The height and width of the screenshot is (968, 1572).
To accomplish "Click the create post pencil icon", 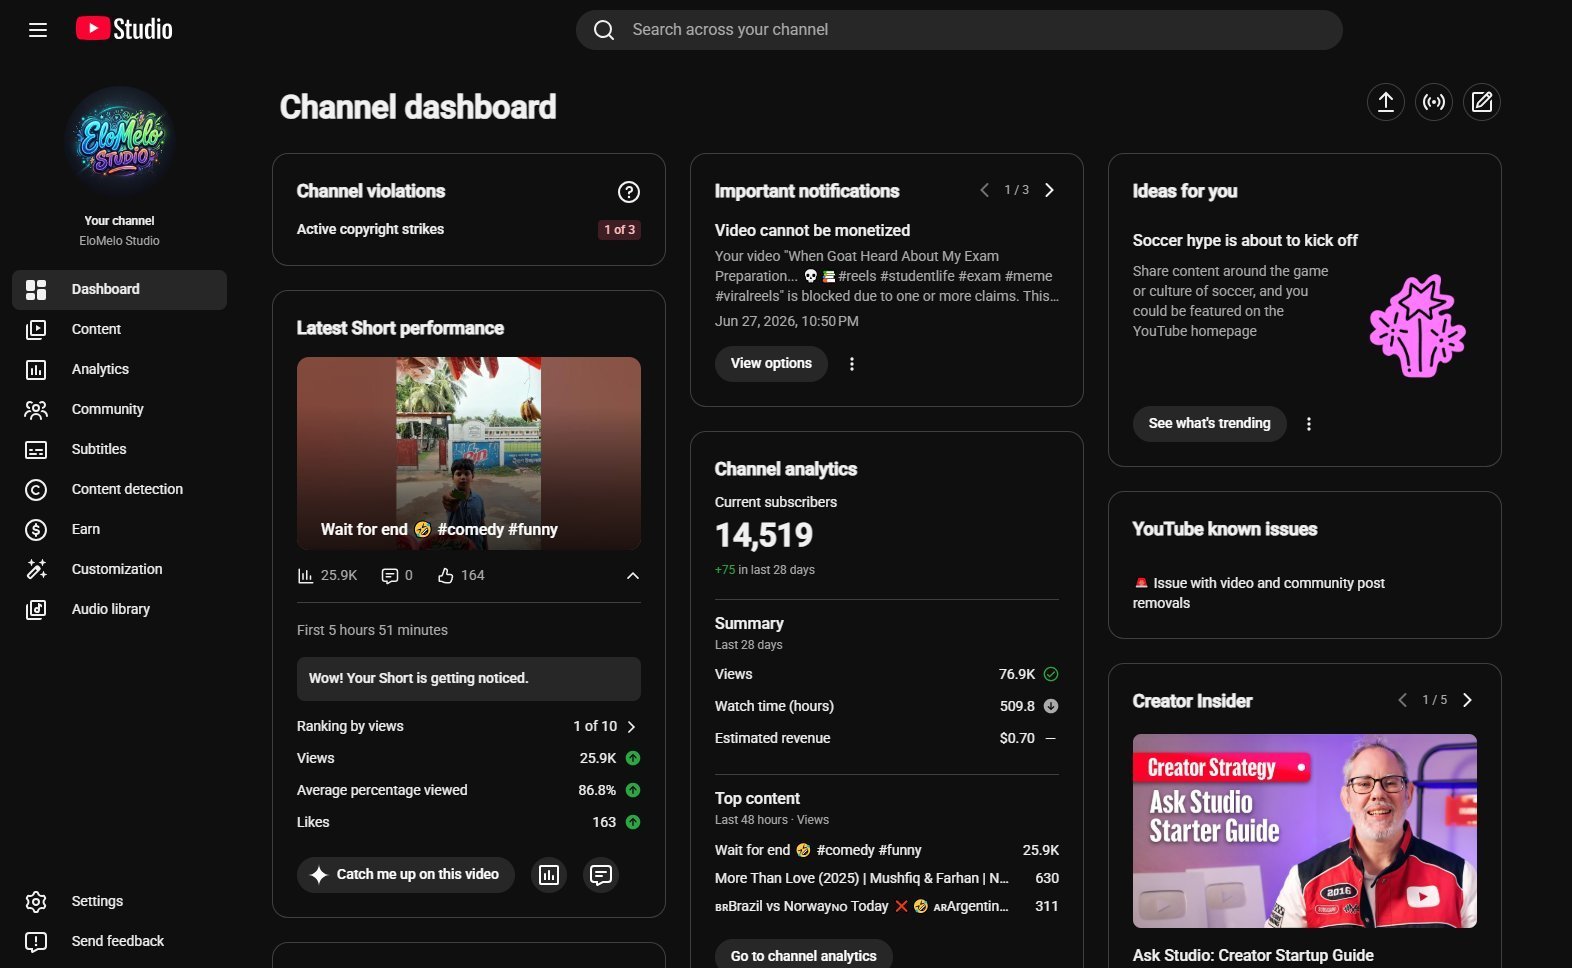I will point(1482,102).
